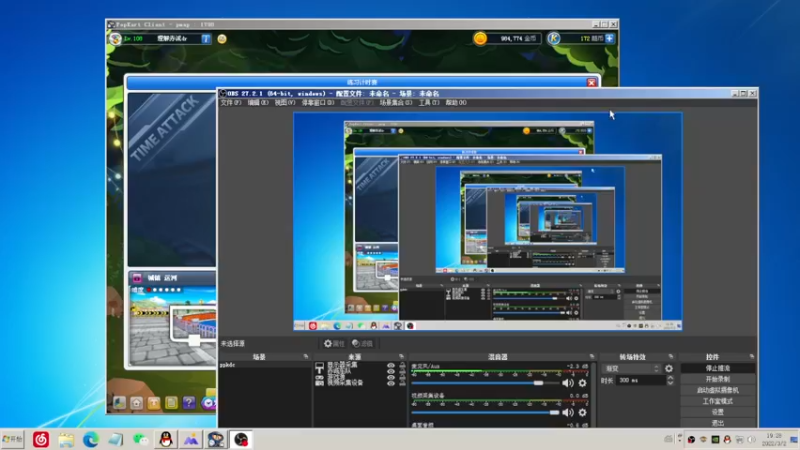The height and width of the screenshot is (450, 800).
Task: Open gear settings for 视频采集设备 mixer channel
Action: click(582, 412)
